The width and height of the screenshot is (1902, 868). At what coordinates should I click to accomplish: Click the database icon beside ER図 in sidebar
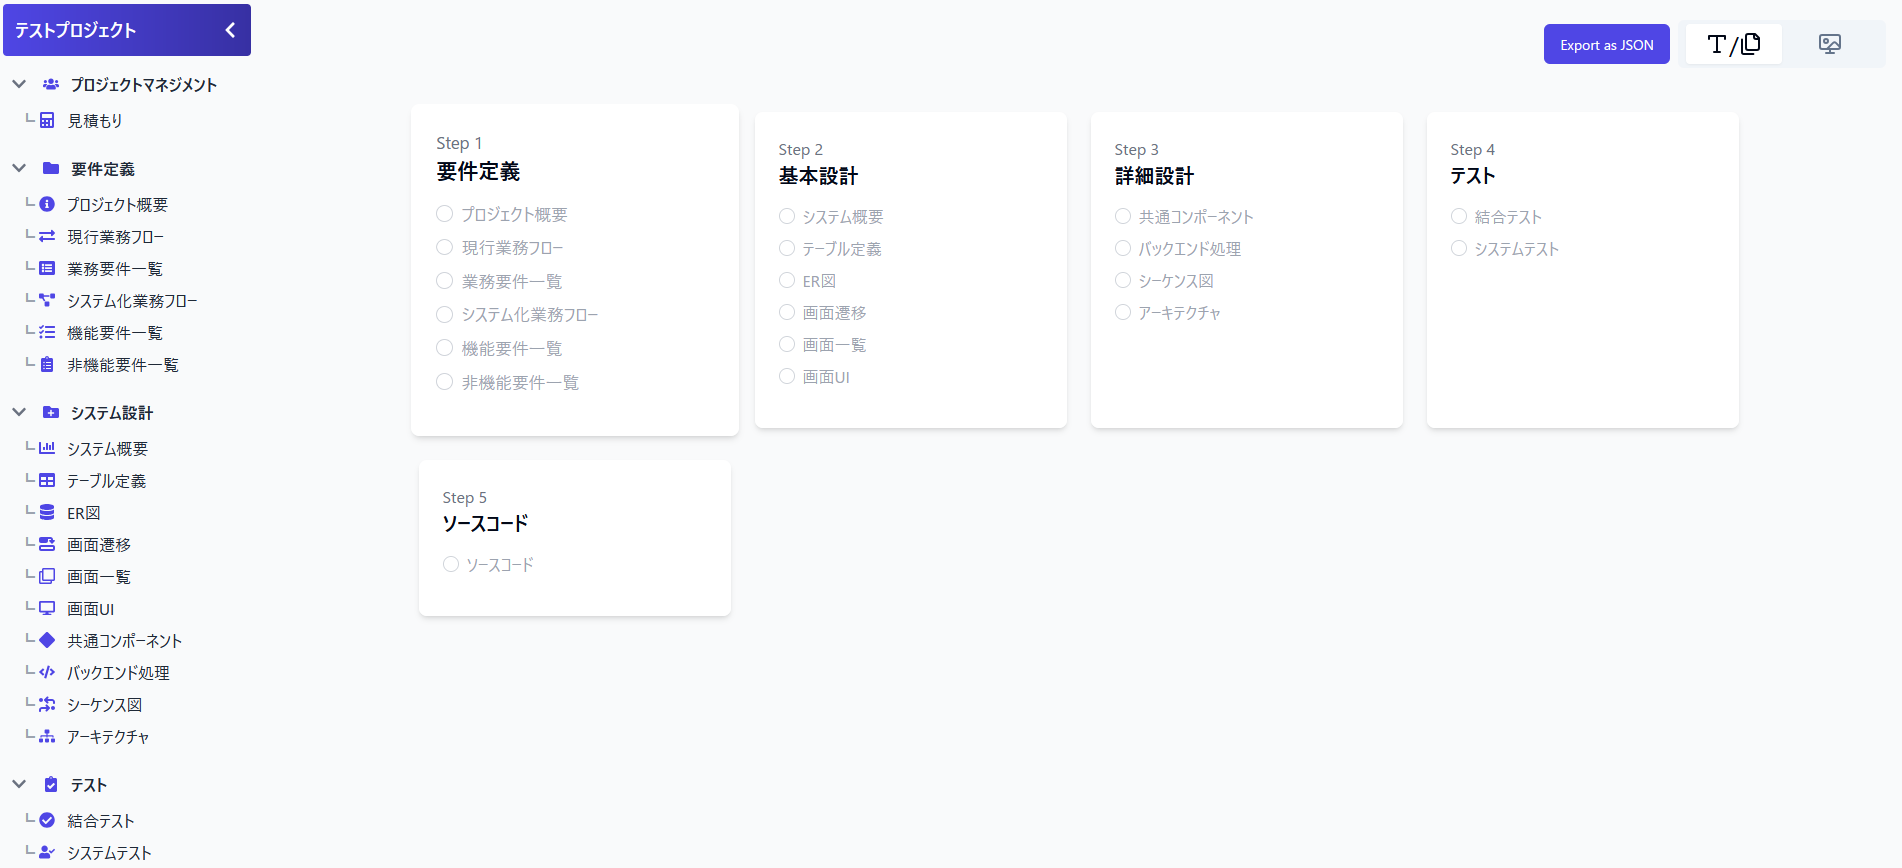pos(47,512)
